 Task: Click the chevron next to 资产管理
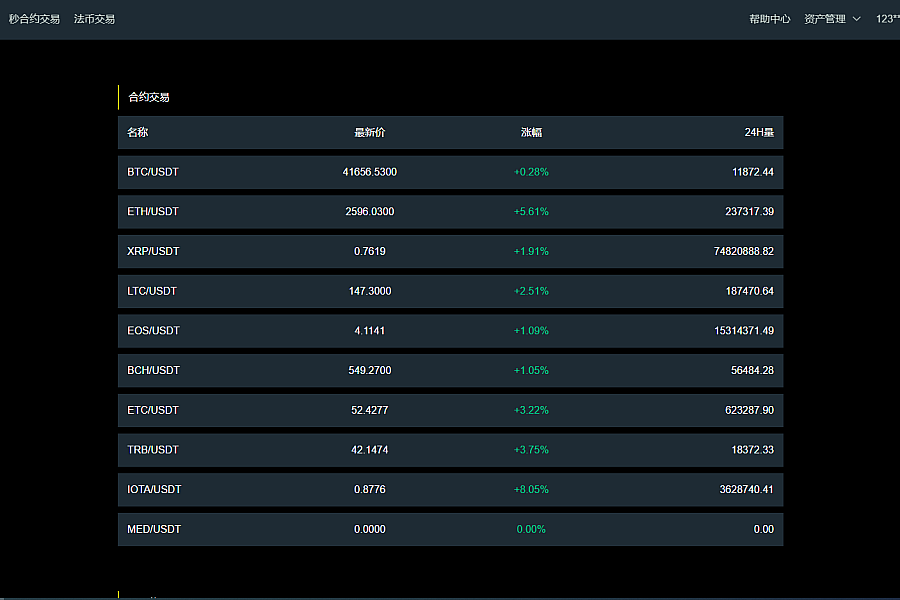click(x=856, y=19)
